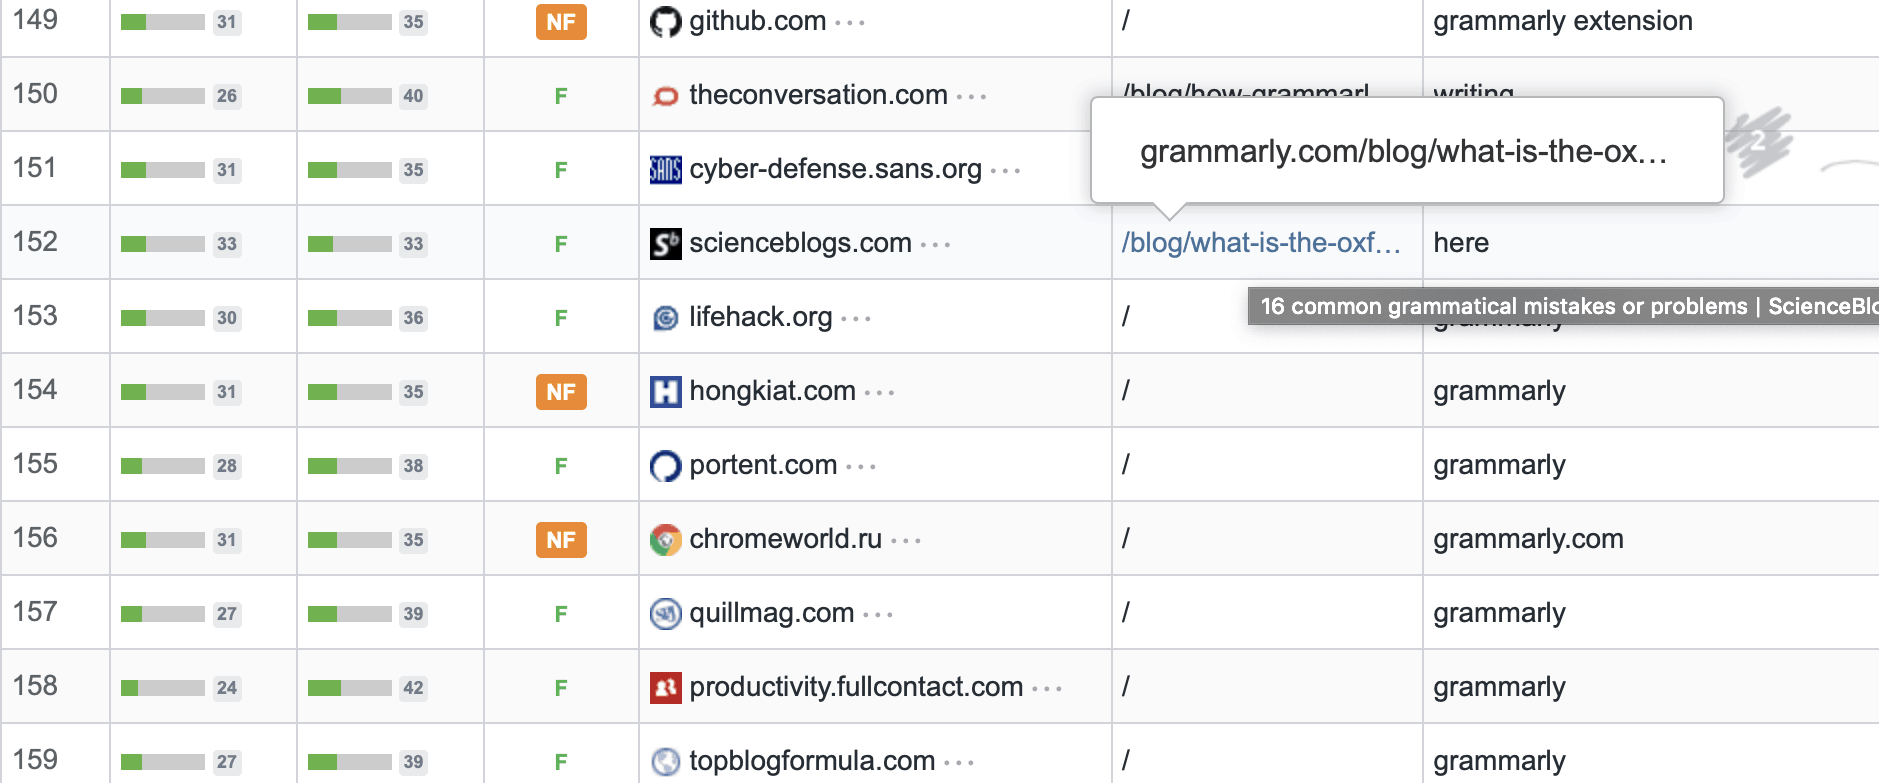Click the NF badge in the chromeworld.ru row
Image resolution: width=1879 pixels, height=783 pixels.
(561, 540)
